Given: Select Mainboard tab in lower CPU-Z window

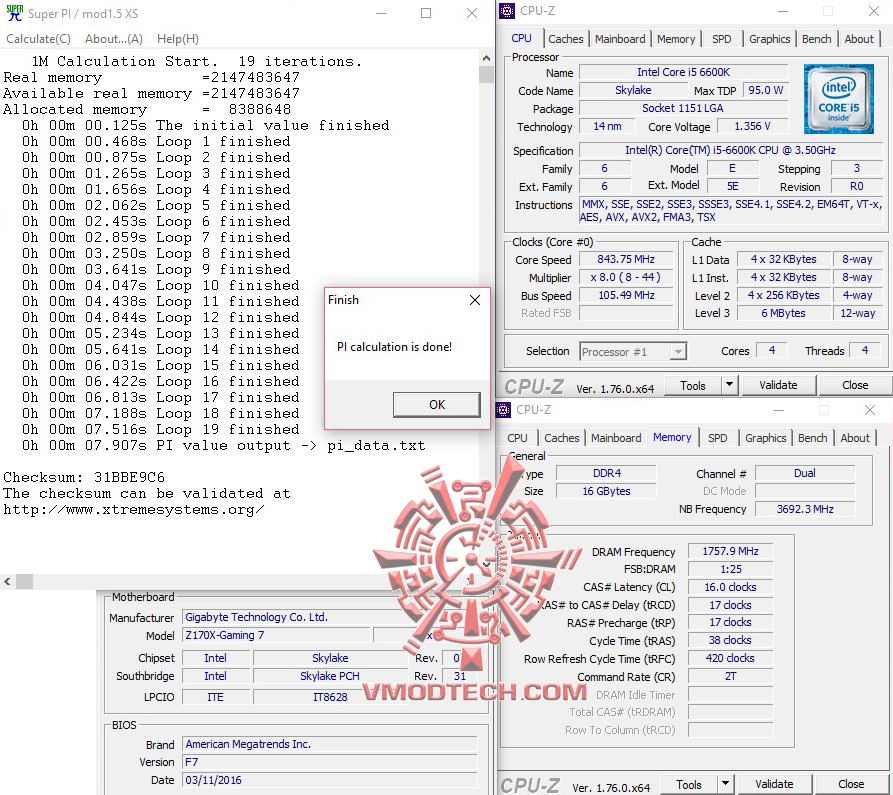Looking at the screenshot, I should click(616, 438).
